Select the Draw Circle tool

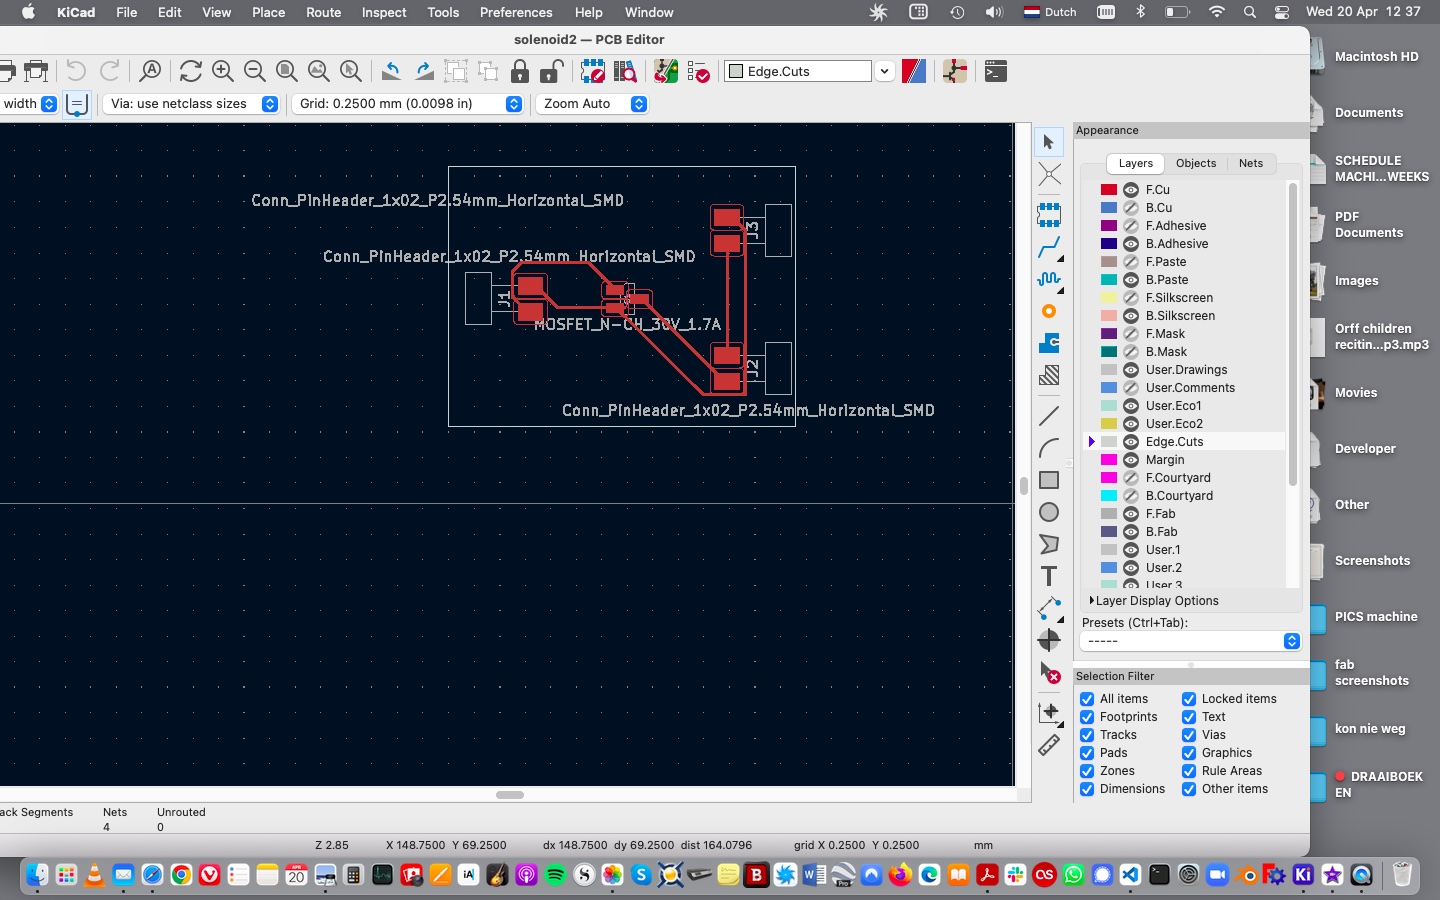[x=1049, y=512]
